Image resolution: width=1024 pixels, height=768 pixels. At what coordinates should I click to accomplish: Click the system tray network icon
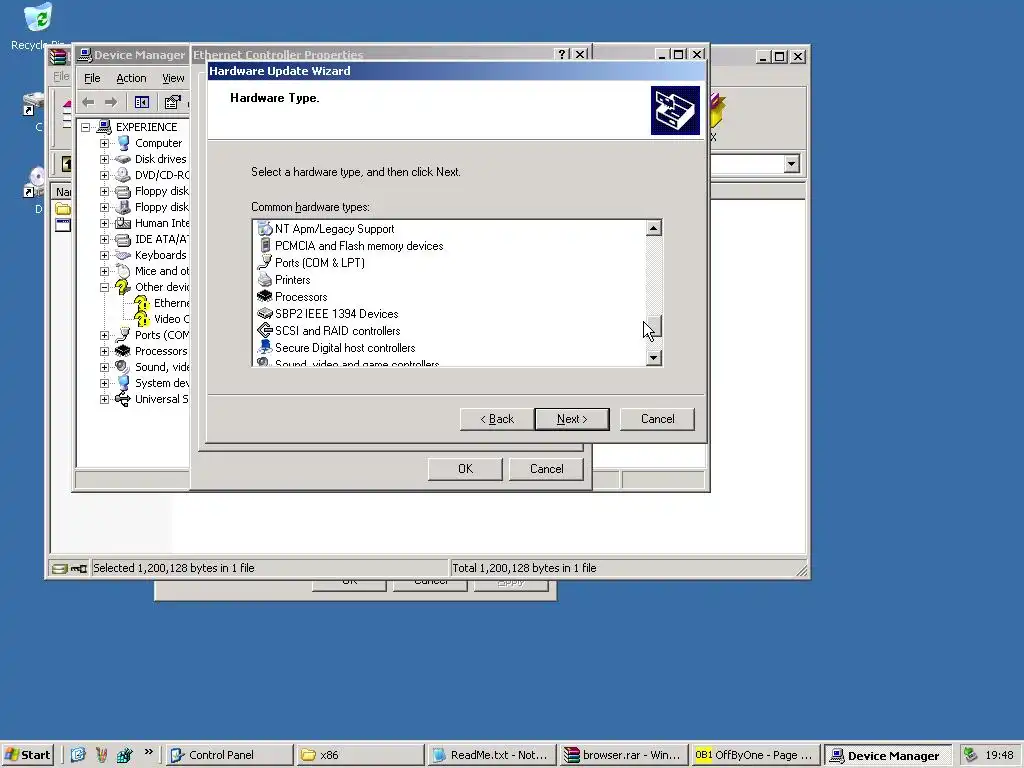[970, 755]
